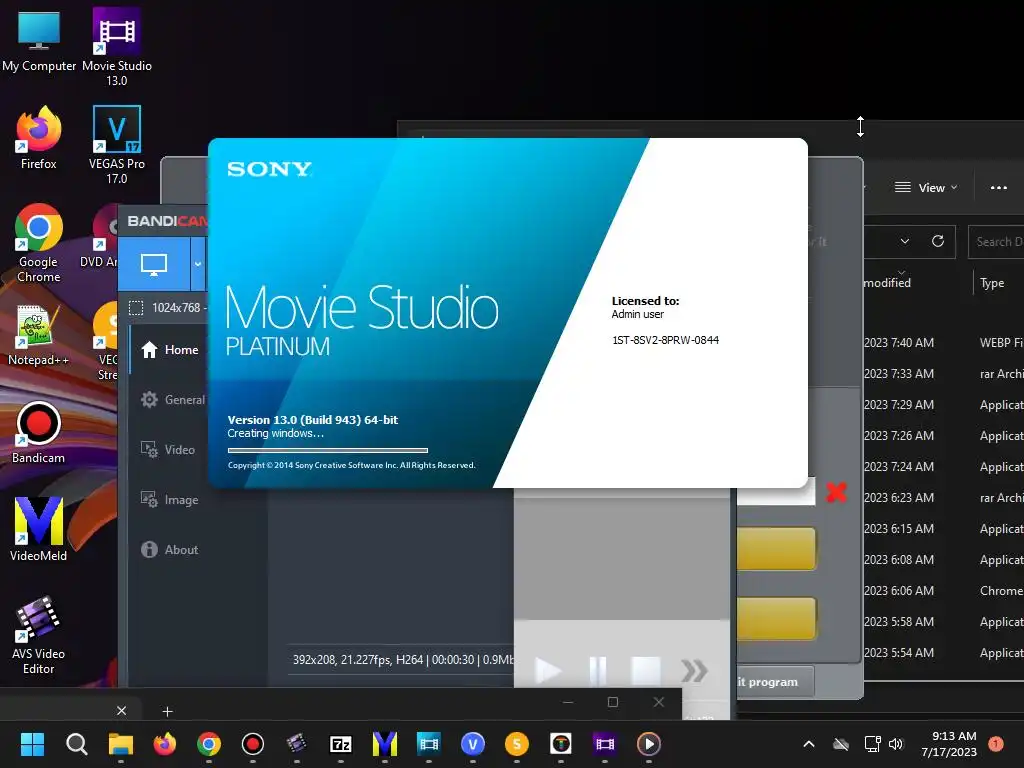Open 7-Zip from taskbar
The width and height of the screenshot is (1024, 768).
coord(341,744)
